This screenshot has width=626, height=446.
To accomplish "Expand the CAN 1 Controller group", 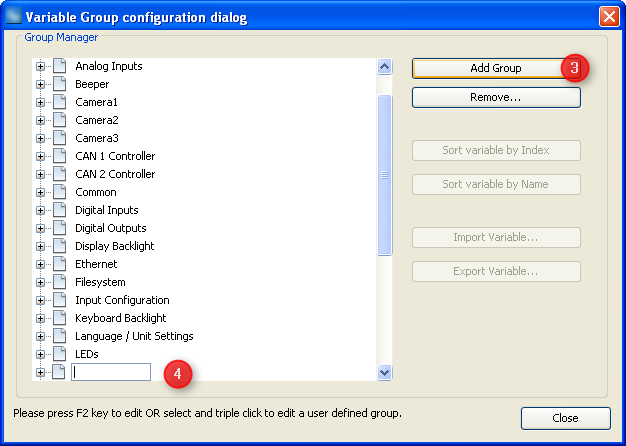I will point(41,156).
